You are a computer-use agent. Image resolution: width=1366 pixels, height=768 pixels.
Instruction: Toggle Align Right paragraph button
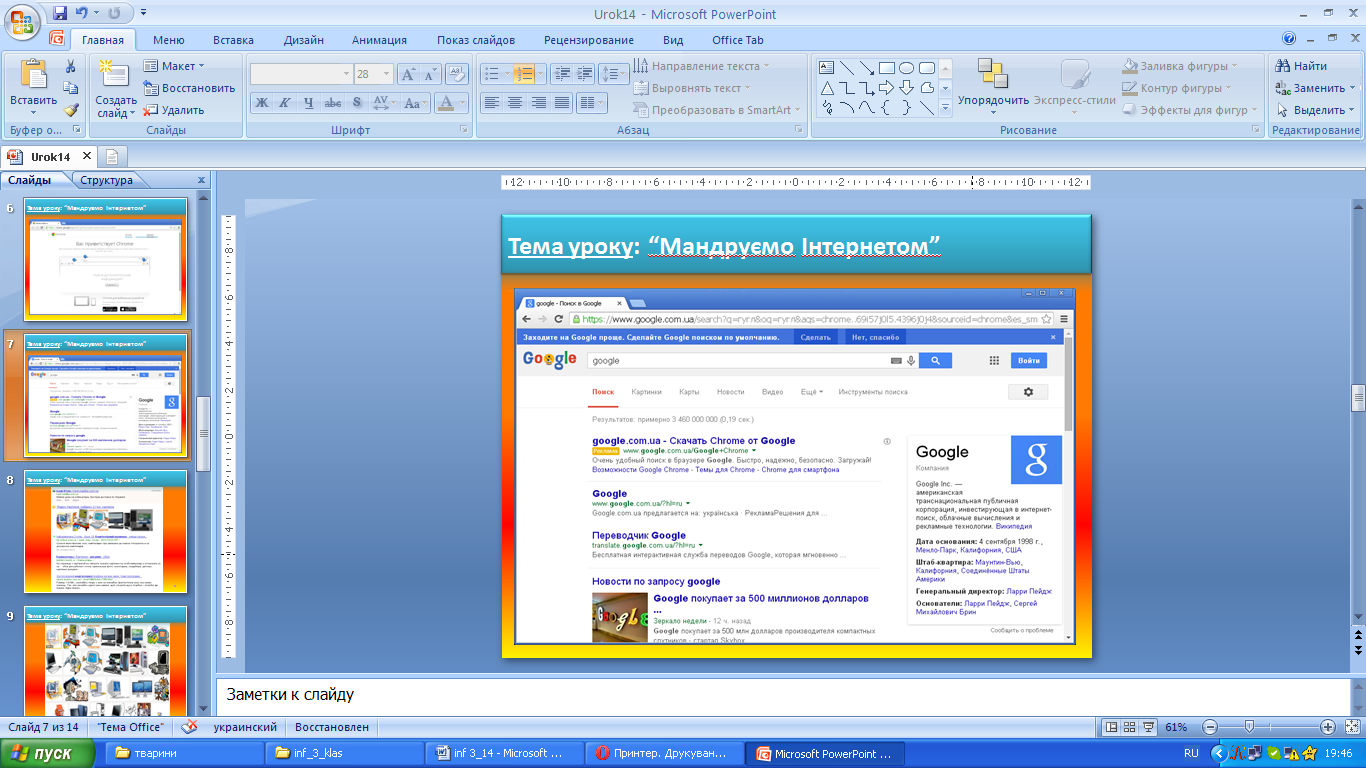(539, 102)
